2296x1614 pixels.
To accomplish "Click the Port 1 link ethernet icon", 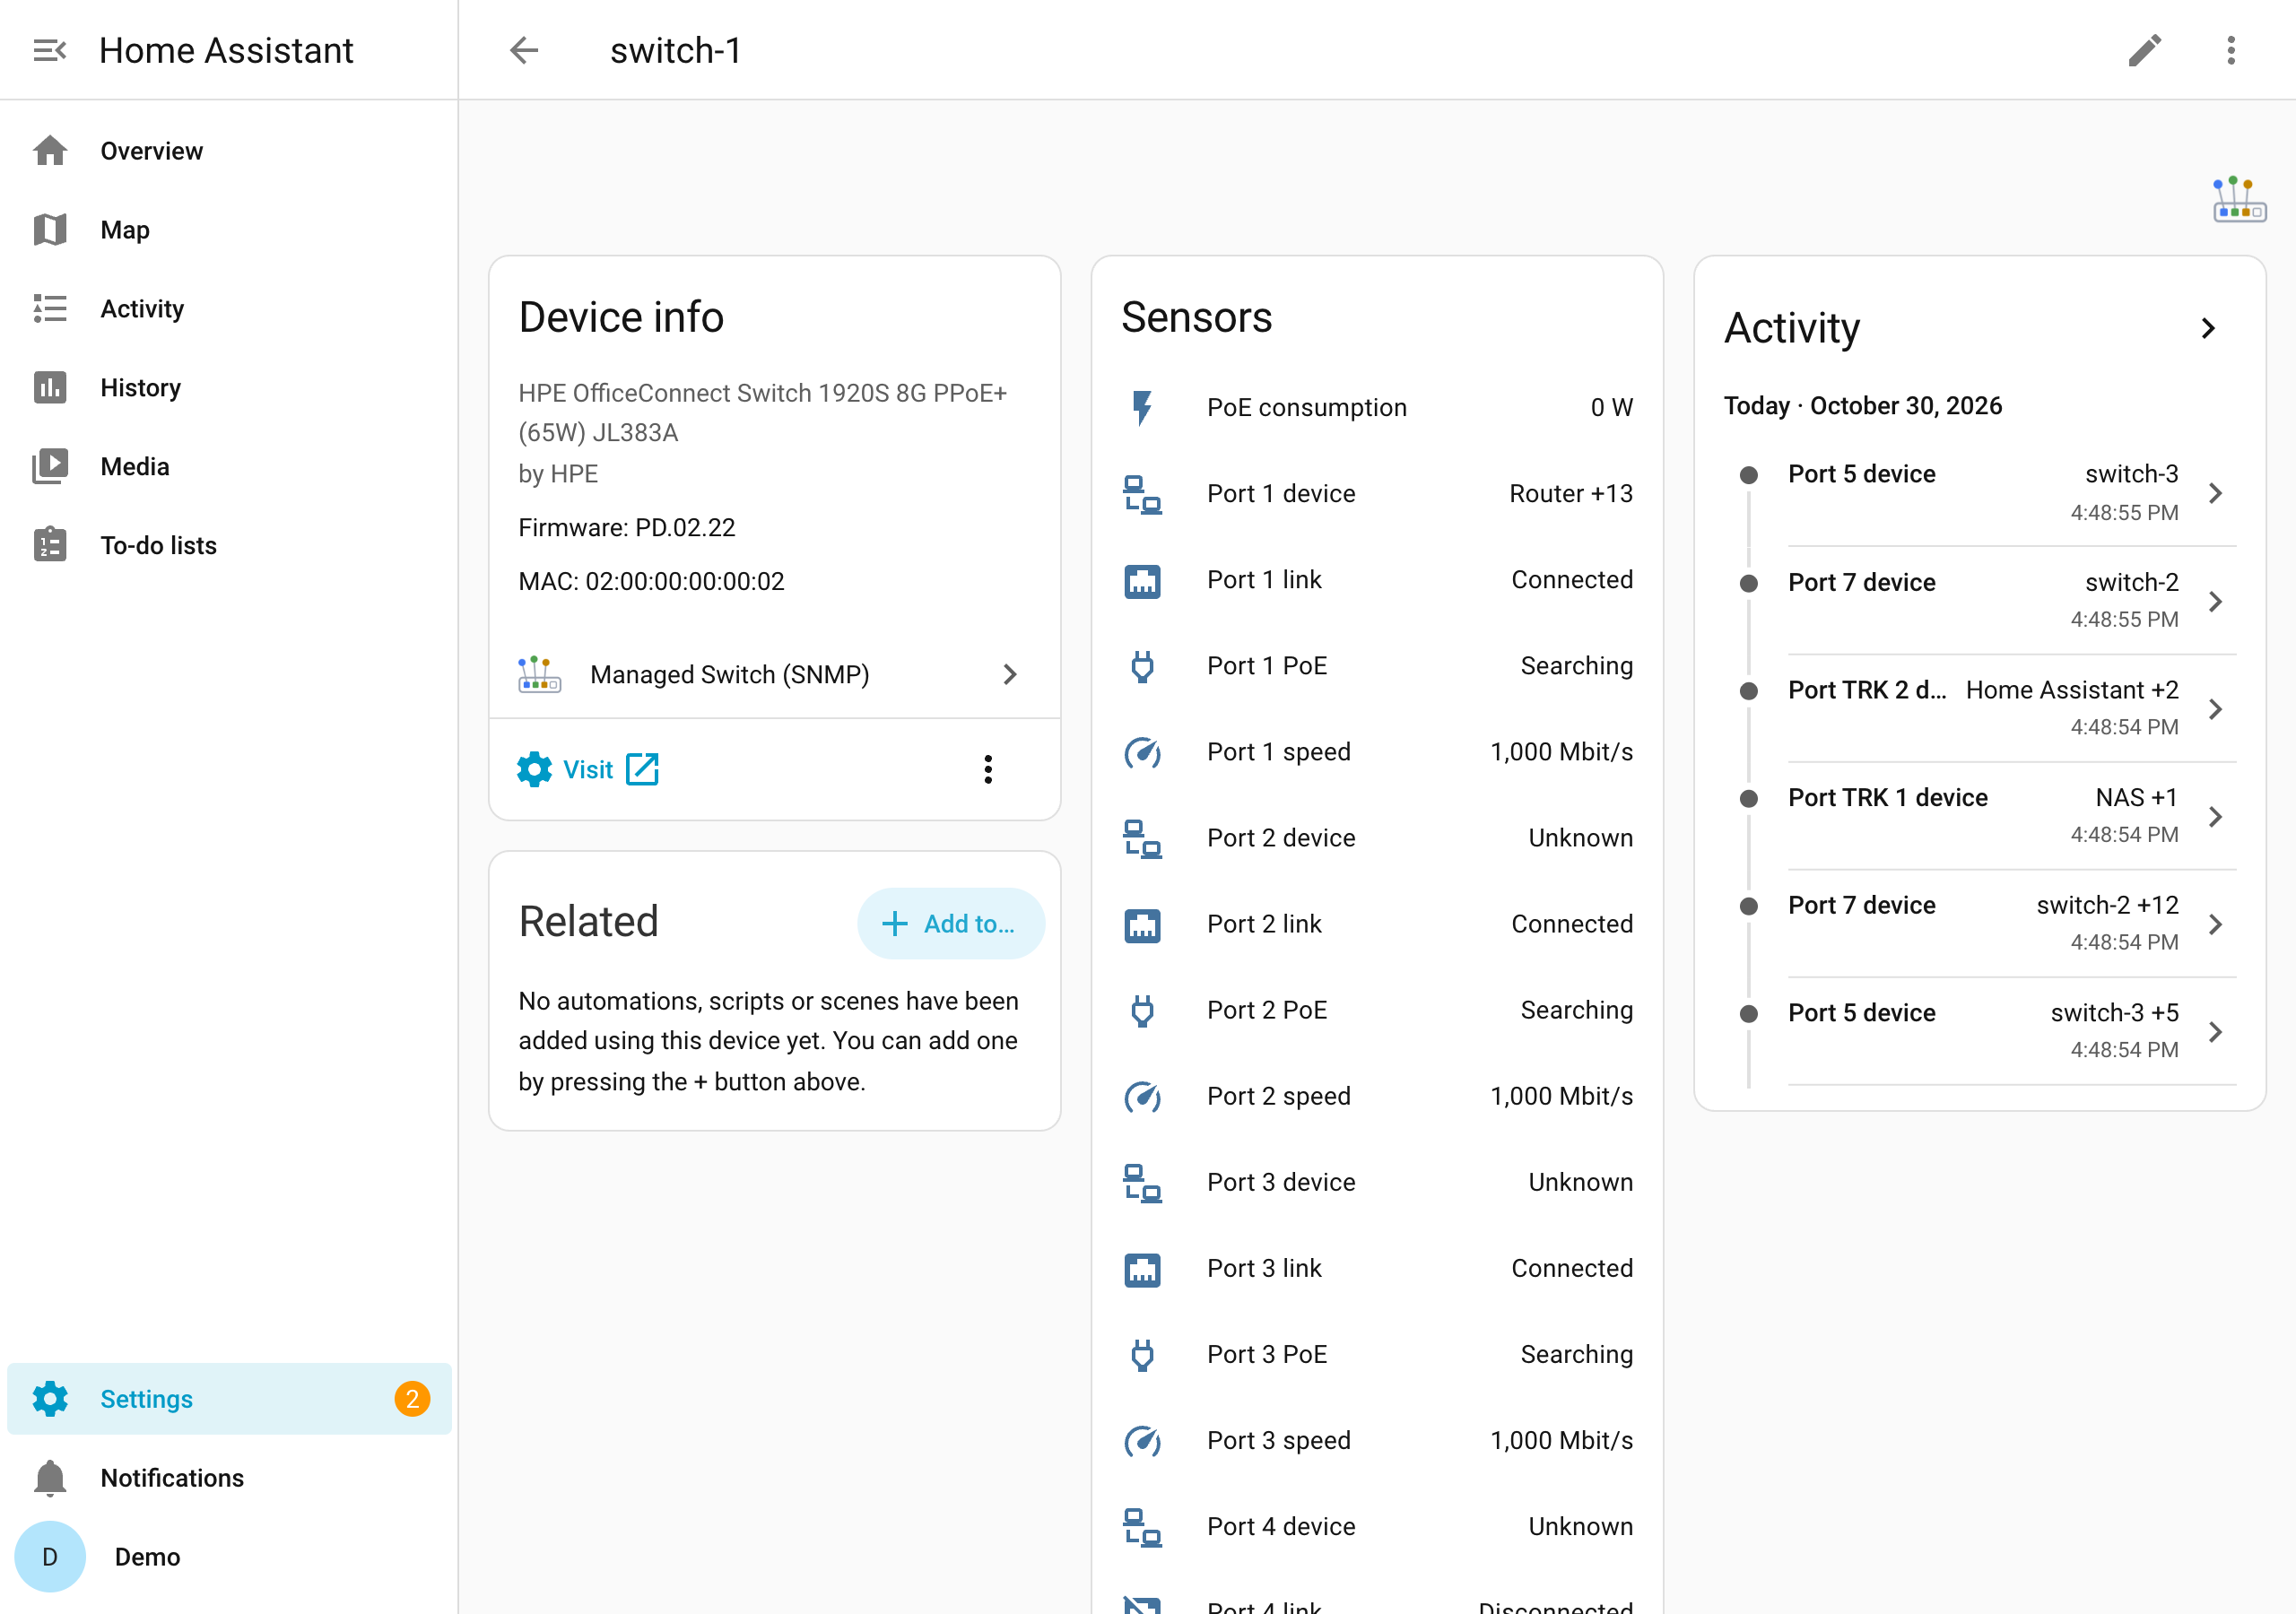I will [x=1142, y=580].
